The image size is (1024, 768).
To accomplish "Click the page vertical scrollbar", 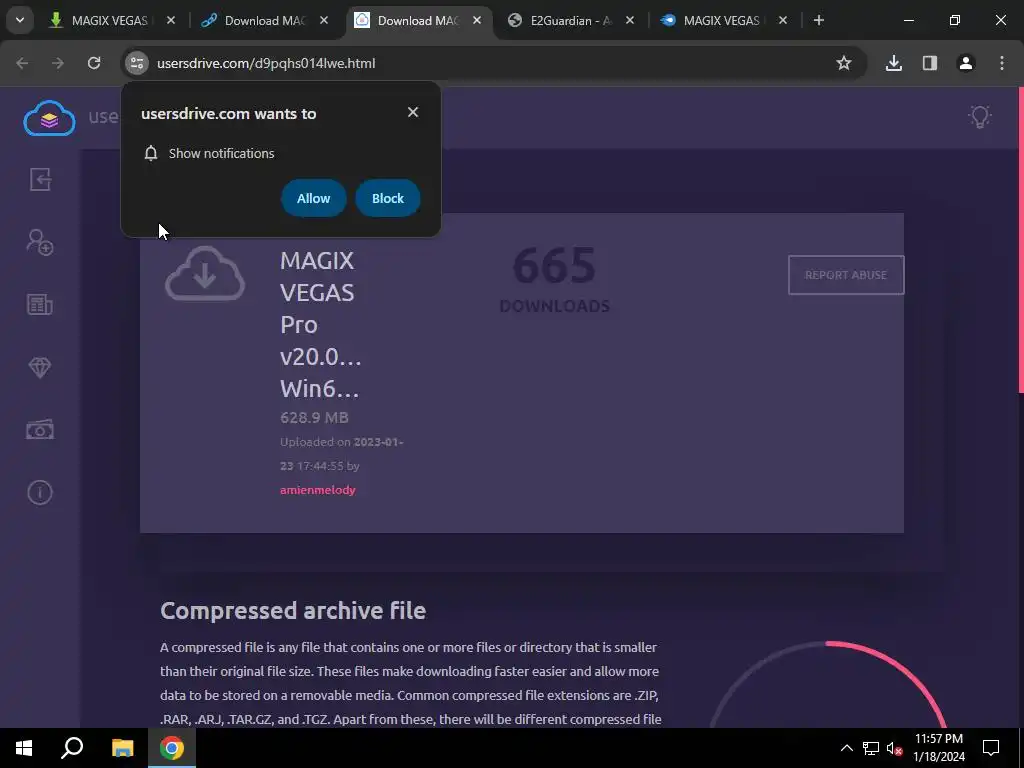I will 1021,240.
